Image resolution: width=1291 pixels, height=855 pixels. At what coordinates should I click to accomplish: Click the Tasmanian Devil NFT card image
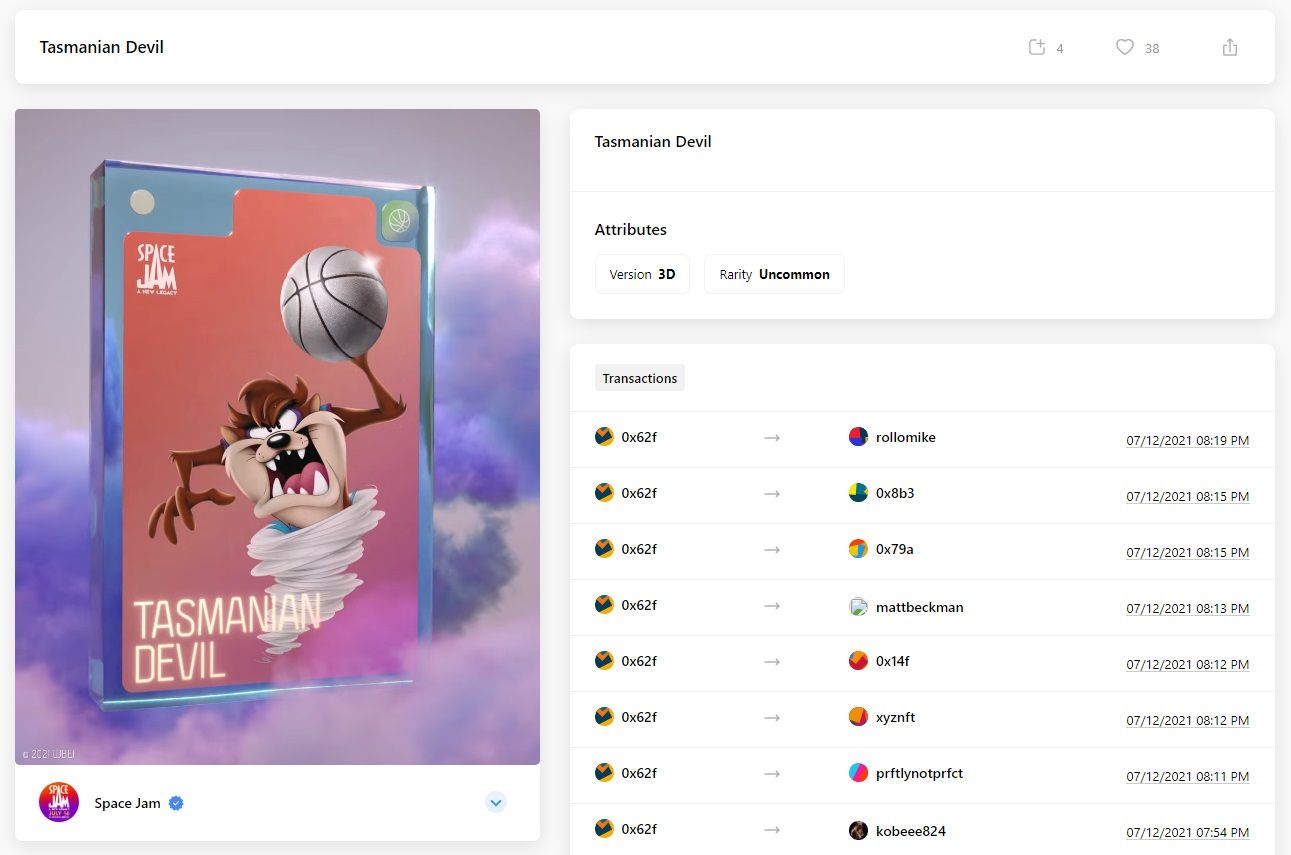[277, 436]
